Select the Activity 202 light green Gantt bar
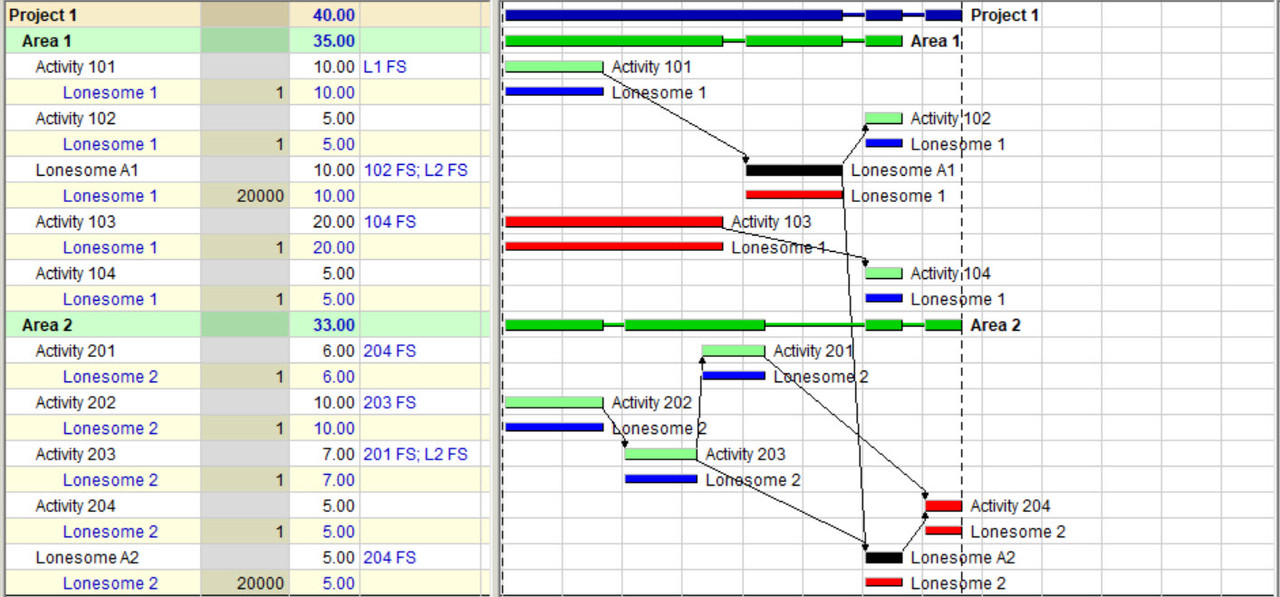The width and height of the screenshot is (1280, 597). pos(554,403)
